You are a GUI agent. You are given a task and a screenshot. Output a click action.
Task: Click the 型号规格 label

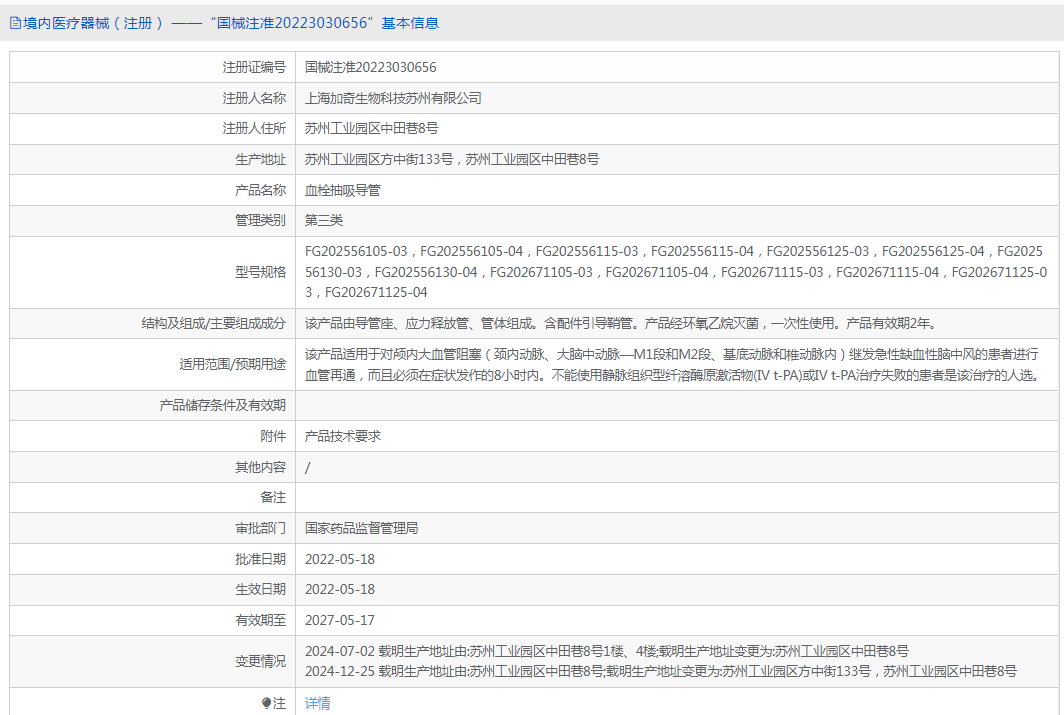pos(260,272)
